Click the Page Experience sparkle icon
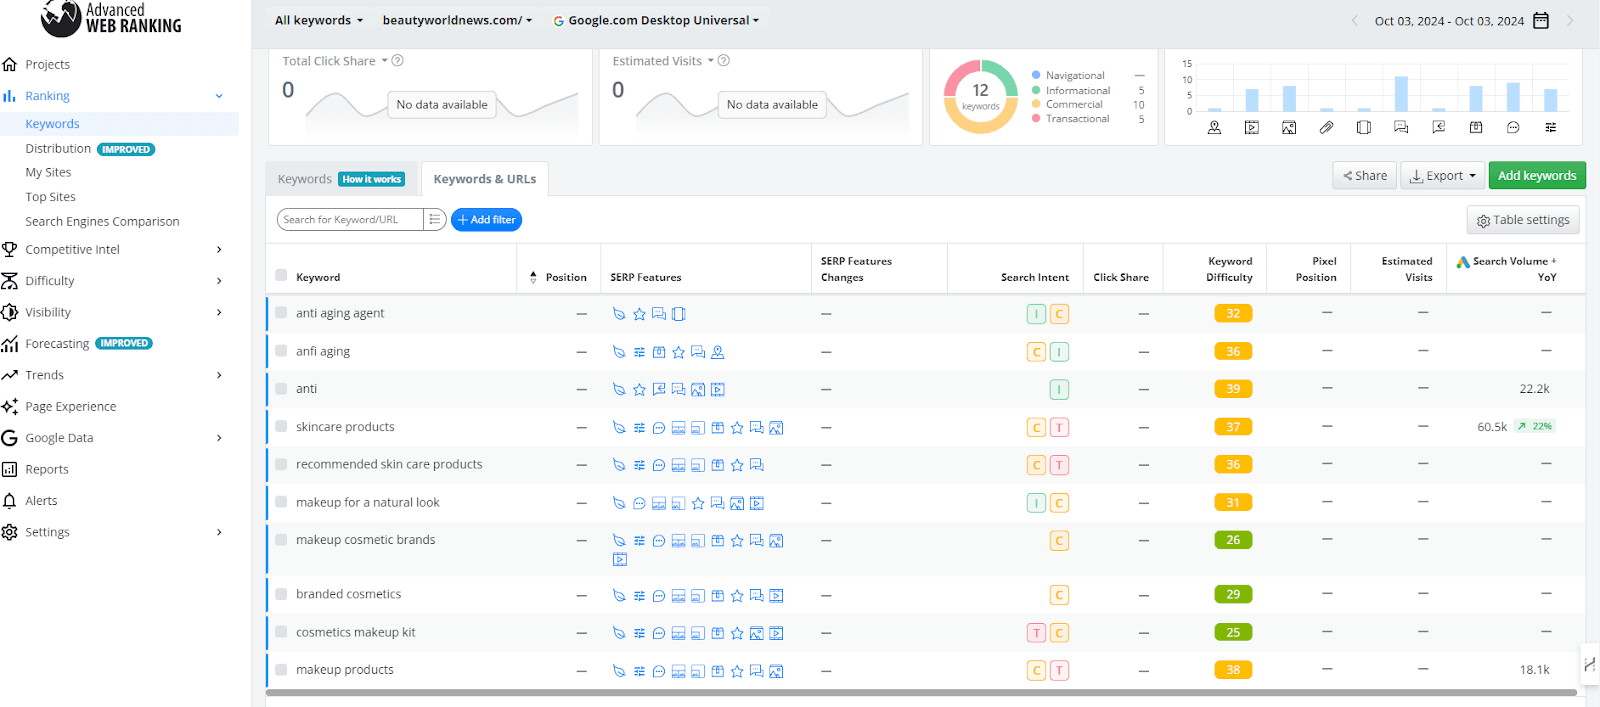1600x707 pixels. (10, 406)
